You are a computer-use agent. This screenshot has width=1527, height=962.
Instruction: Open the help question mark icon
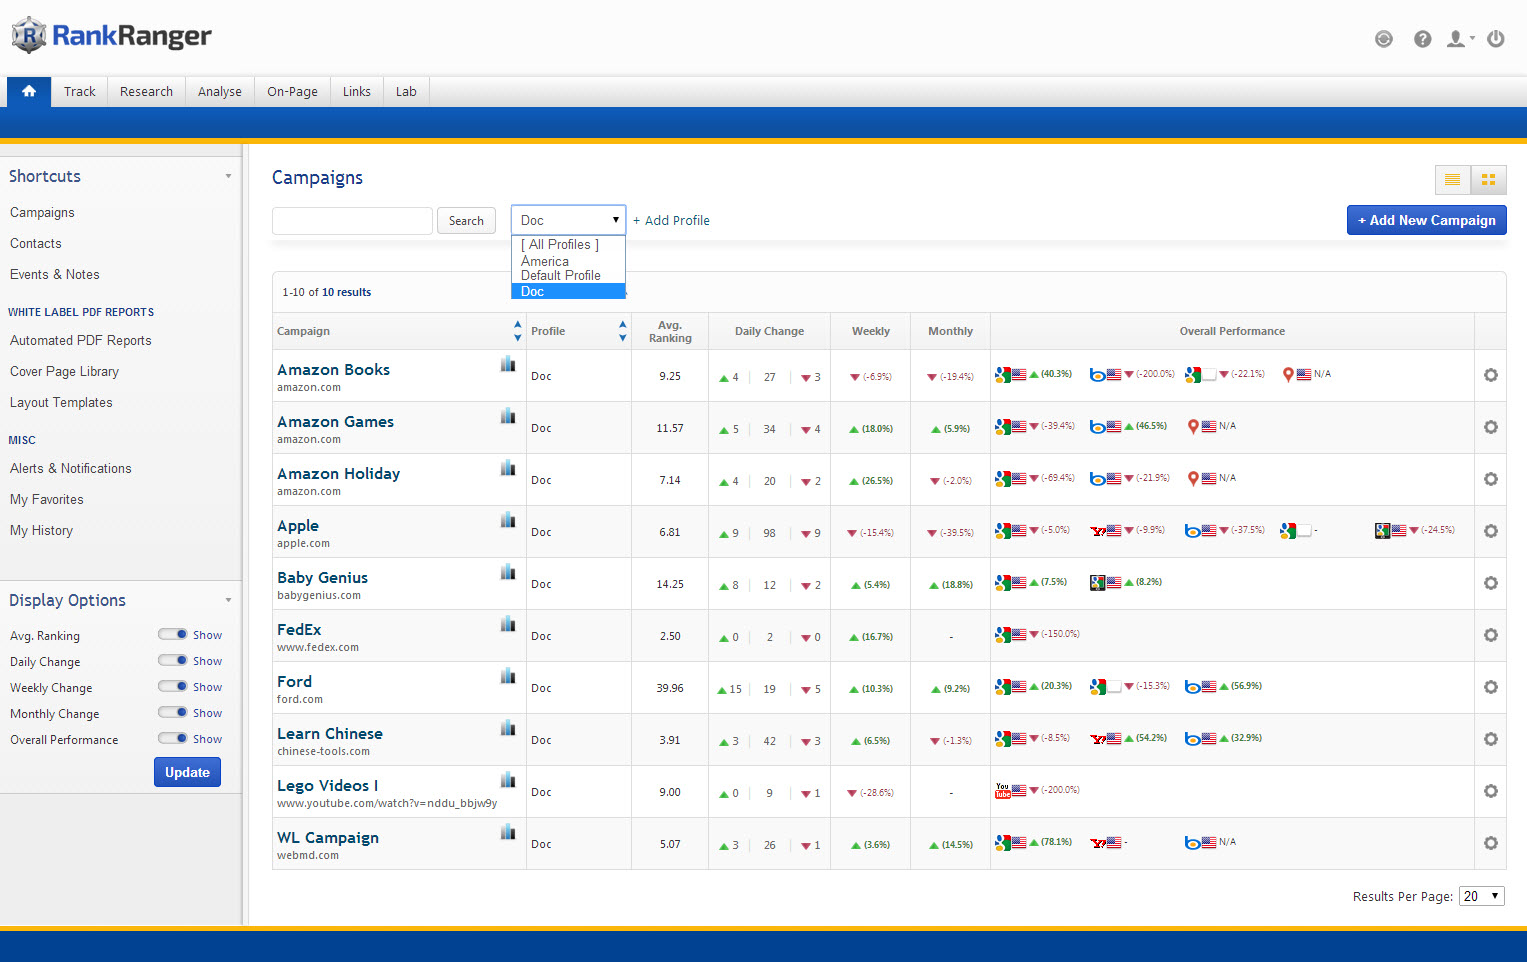click(x=1422, y=39)
